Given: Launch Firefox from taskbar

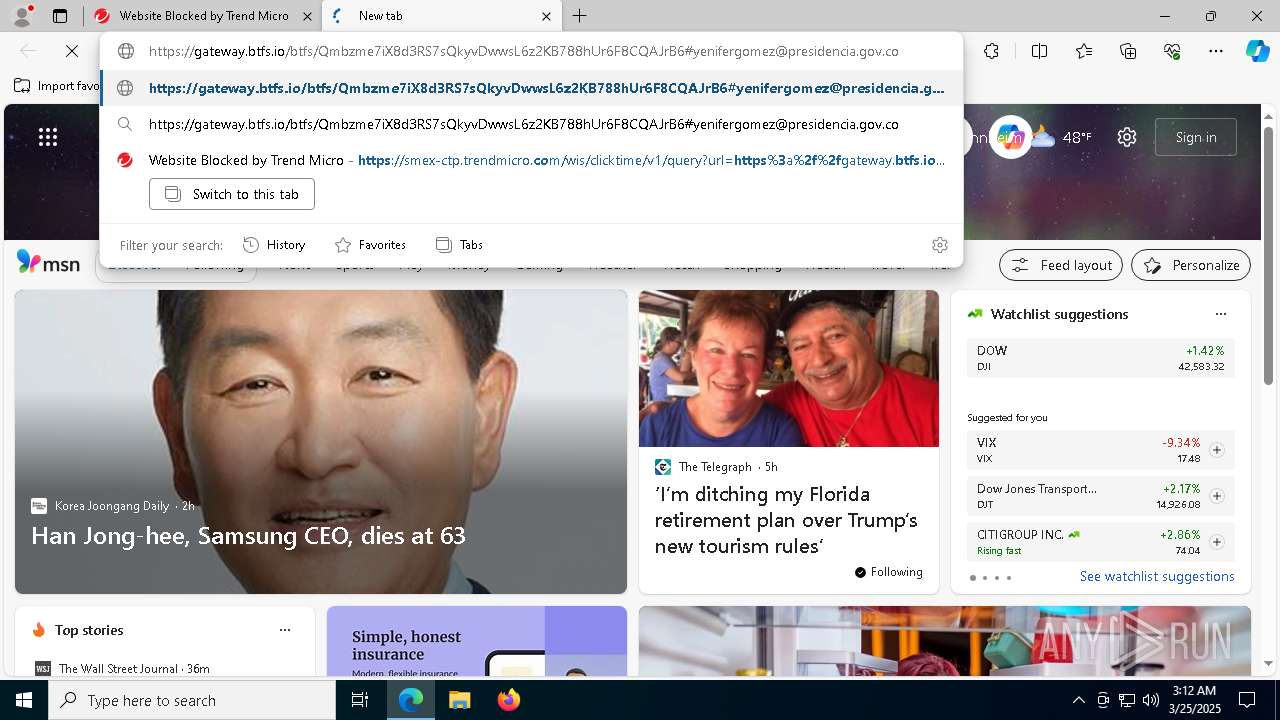Looking at the screenshot, I should [508, 700].
